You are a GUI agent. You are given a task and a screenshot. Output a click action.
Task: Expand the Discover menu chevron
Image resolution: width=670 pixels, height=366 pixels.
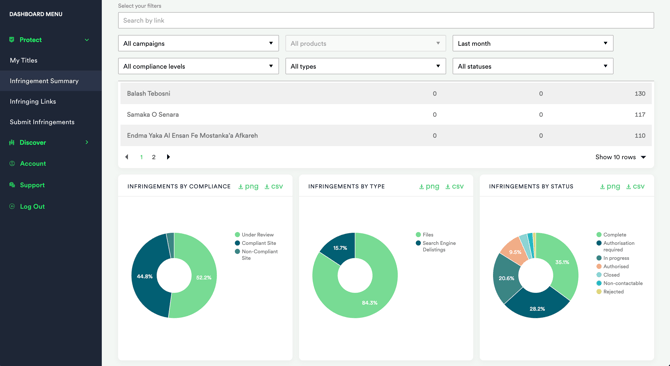87,142
